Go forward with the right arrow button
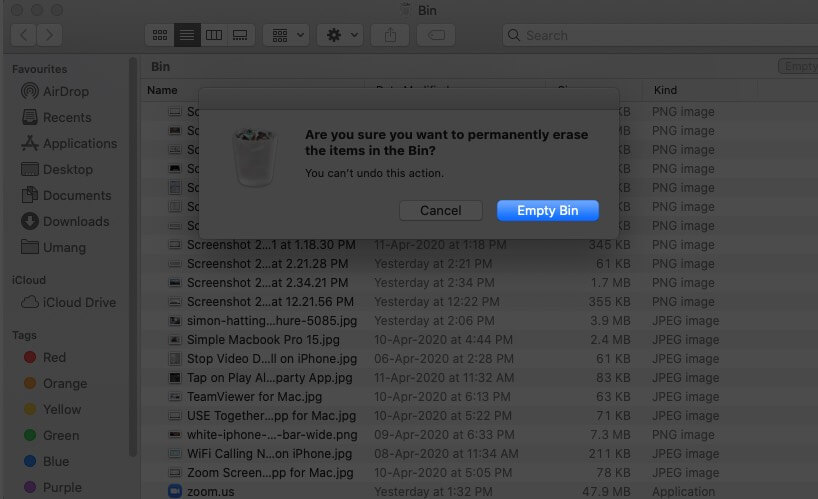 (50, 35)
